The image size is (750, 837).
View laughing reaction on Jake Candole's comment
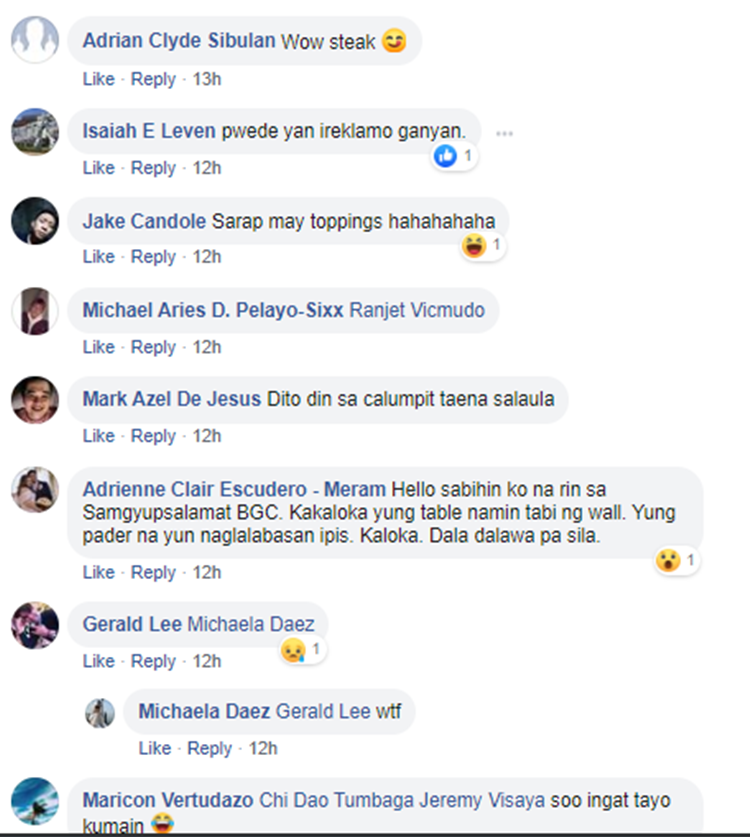pos(483,246)
